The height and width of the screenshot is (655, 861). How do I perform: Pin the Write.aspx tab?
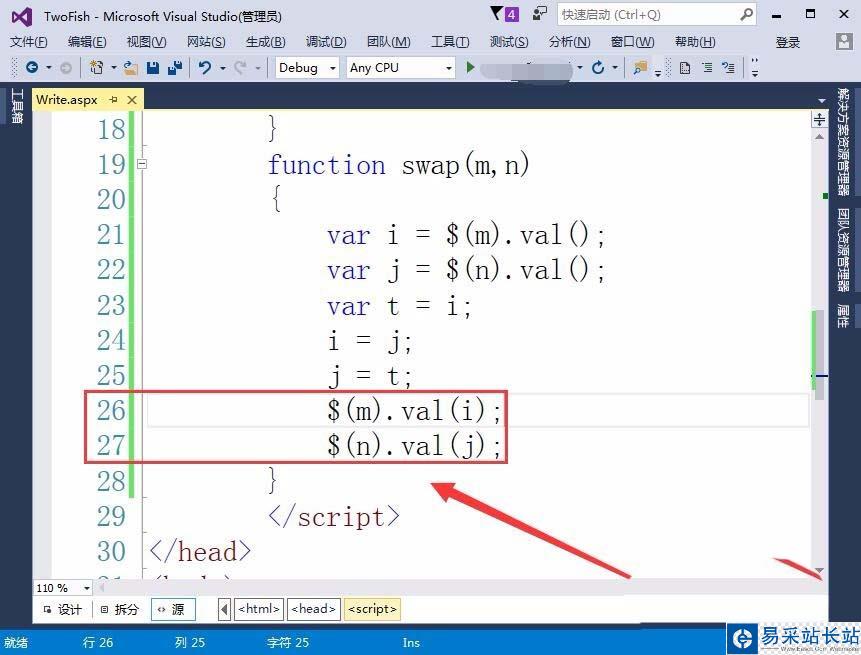tap(114, 99)
